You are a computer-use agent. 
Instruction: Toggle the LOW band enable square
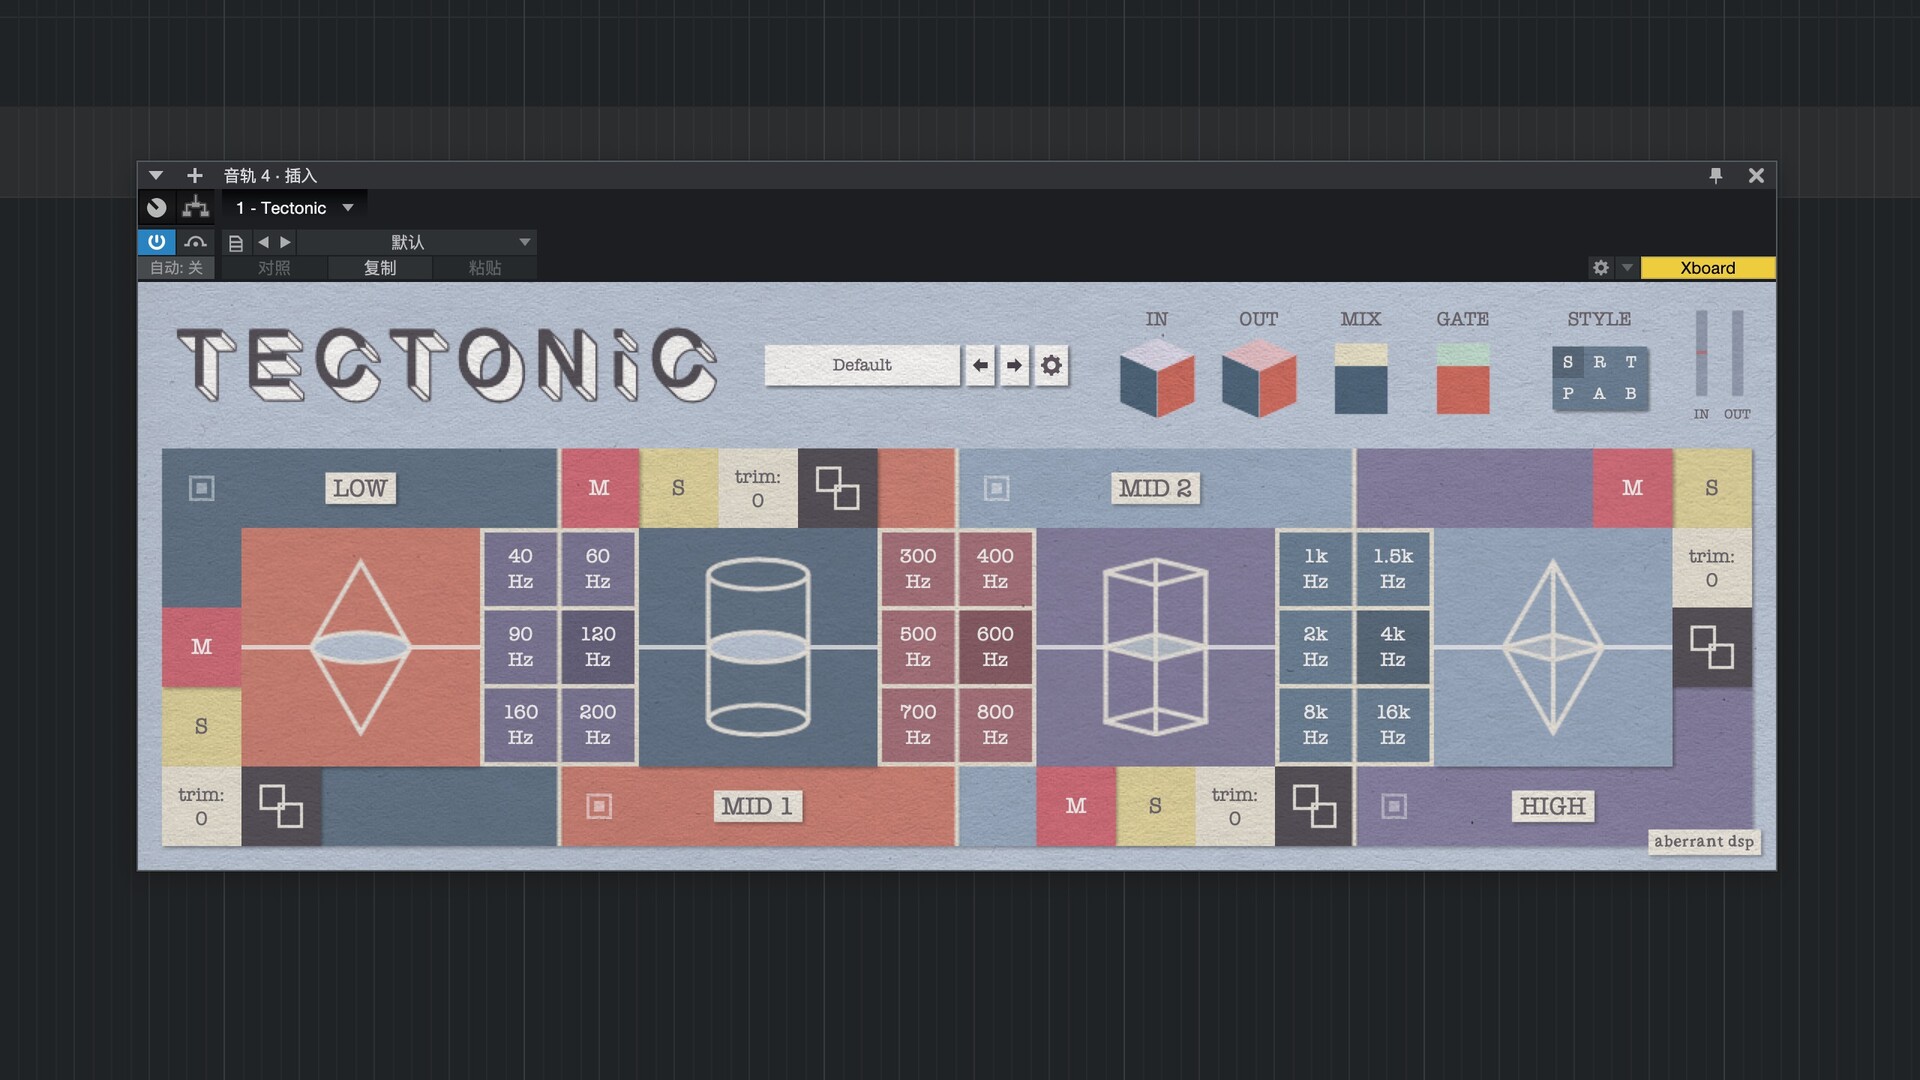click(202, 488)
